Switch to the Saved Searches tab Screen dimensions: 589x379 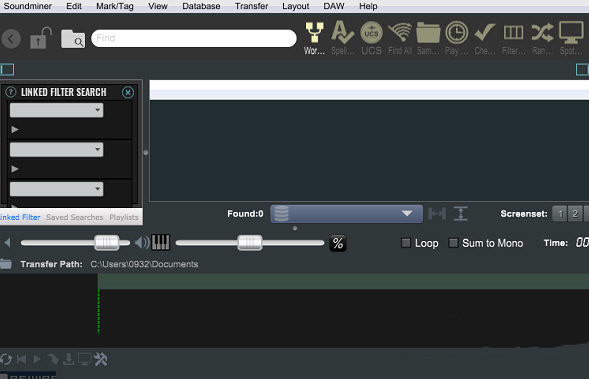point(74,217)
